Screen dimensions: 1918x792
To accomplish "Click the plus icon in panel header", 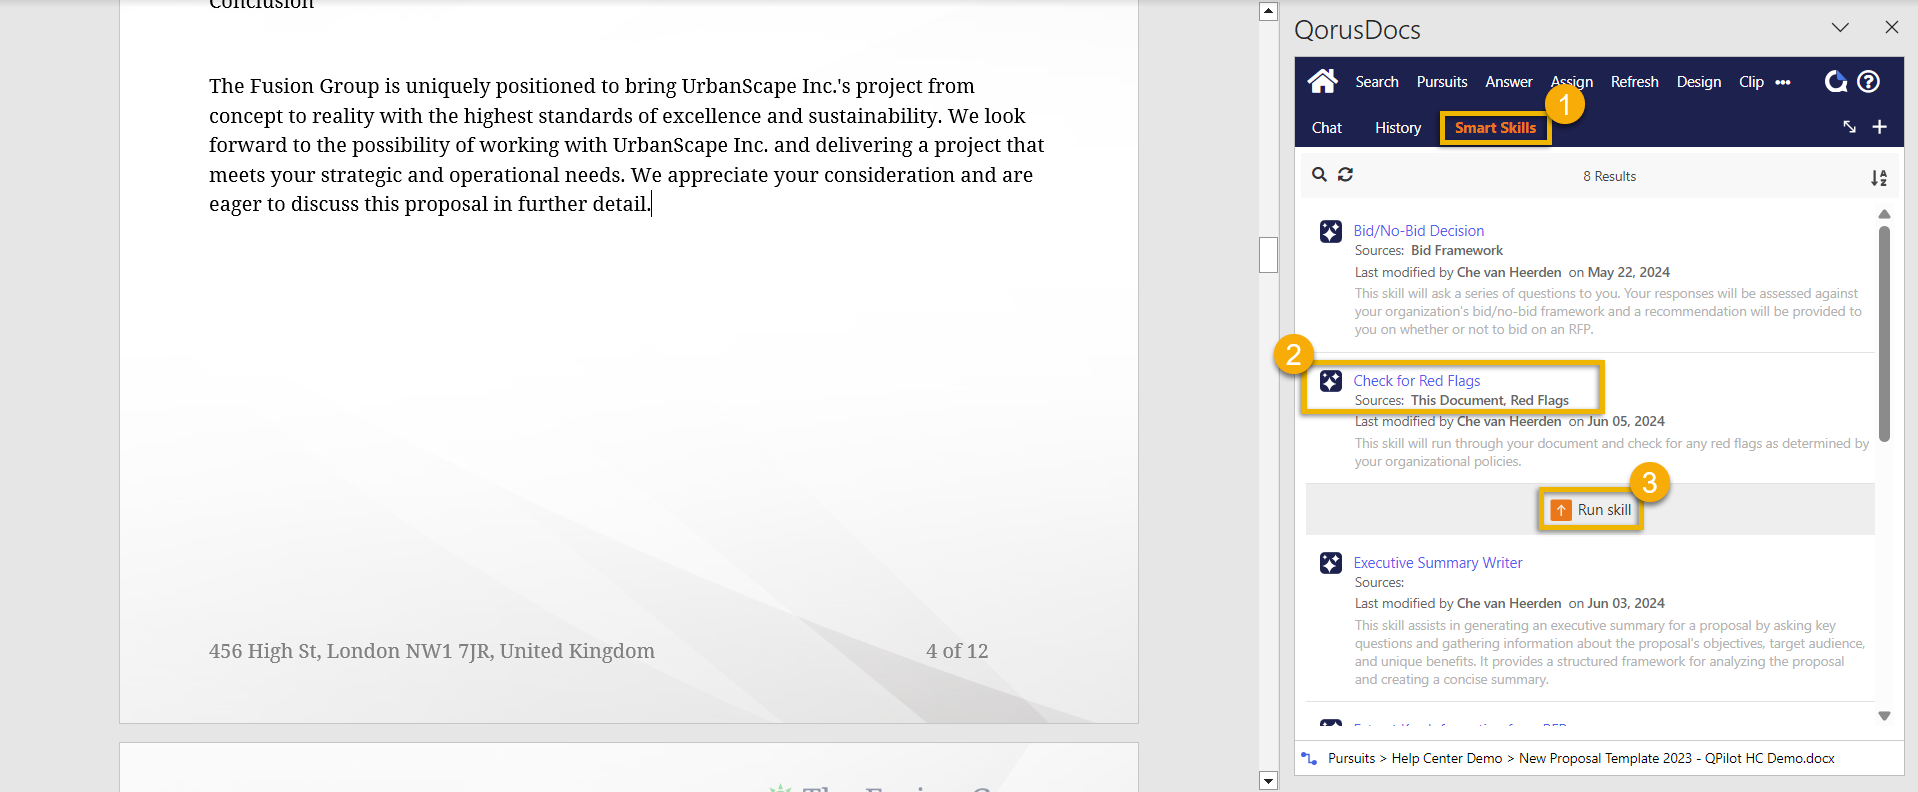I will 1879,127.
